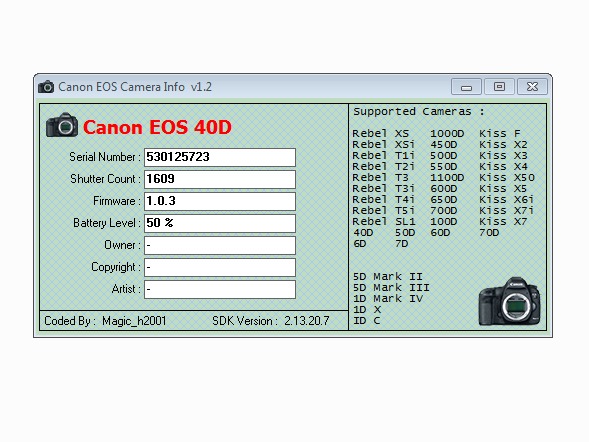The width and height of the screenshot is (589, 442).
Task: Click '1000D' in supported cameras
Action: (447, 134)
